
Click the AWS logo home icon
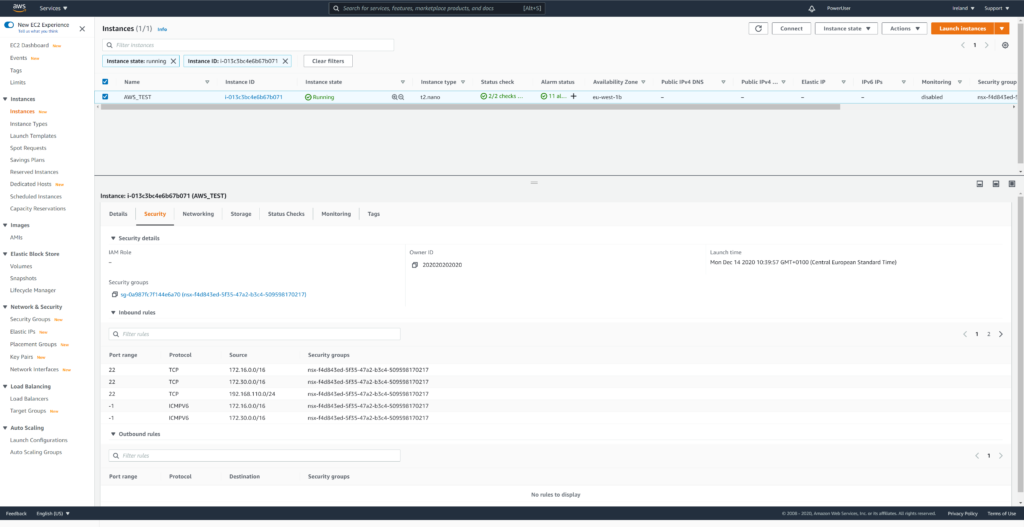(x=19, y=8)
